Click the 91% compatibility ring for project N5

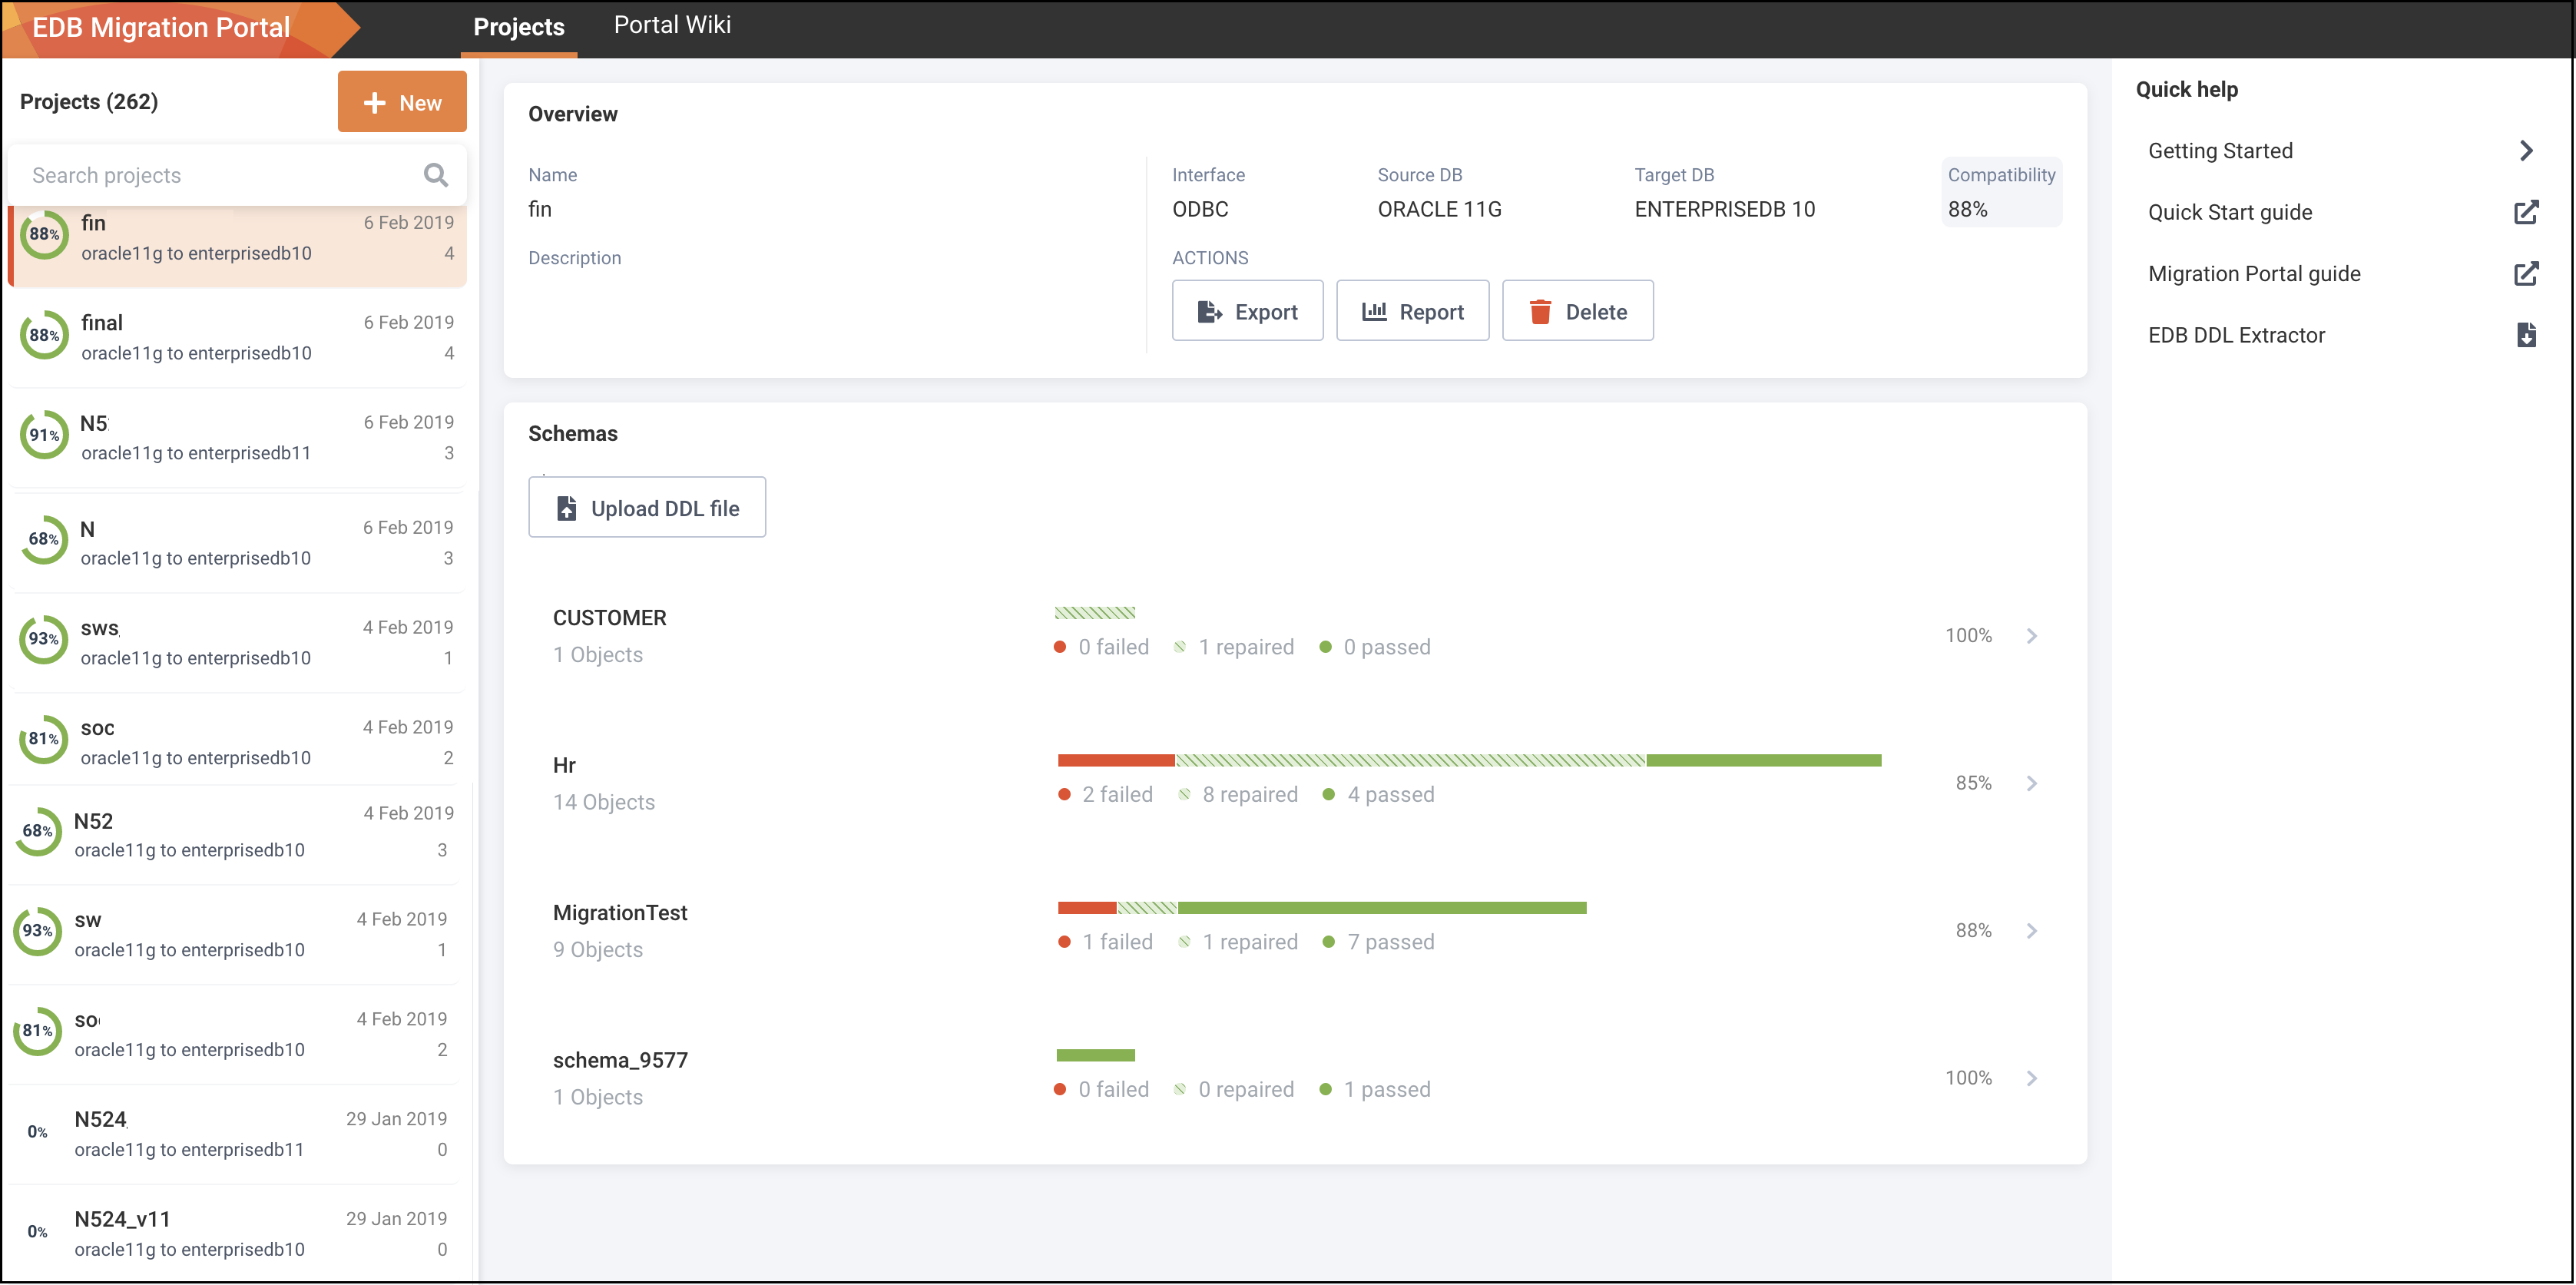pyautogui.click(x=44, y=435)
